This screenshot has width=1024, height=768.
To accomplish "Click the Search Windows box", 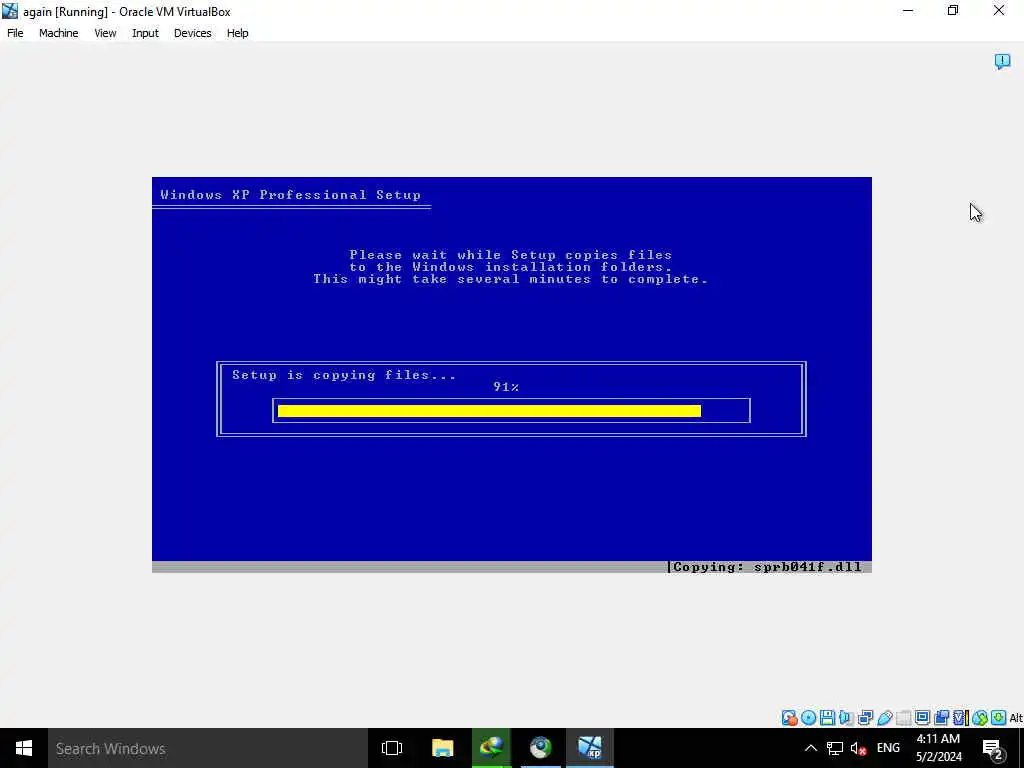I will tap(208, 748).
